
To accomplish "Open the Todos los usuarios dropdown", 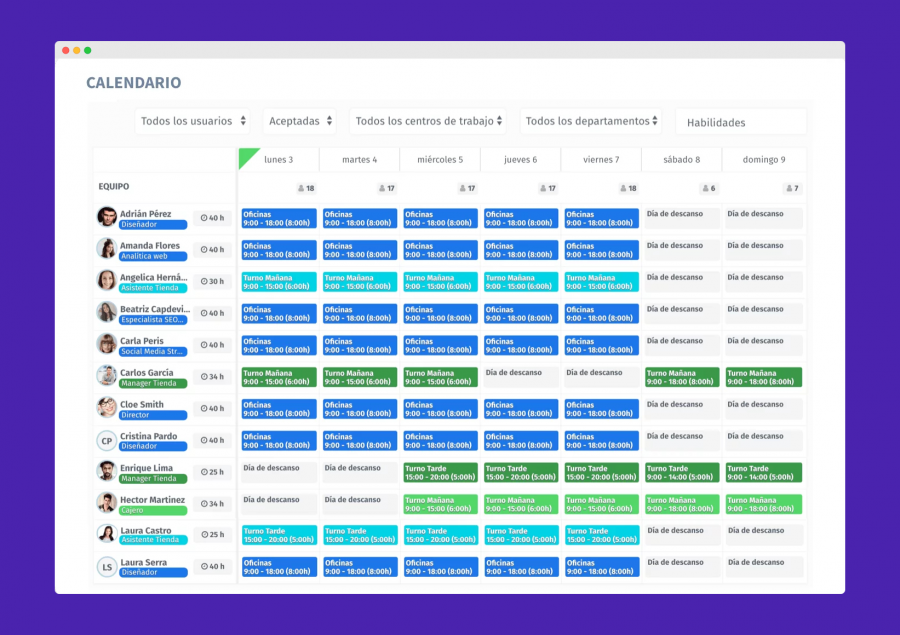I will pyautogui.click(x=193, y=121).
